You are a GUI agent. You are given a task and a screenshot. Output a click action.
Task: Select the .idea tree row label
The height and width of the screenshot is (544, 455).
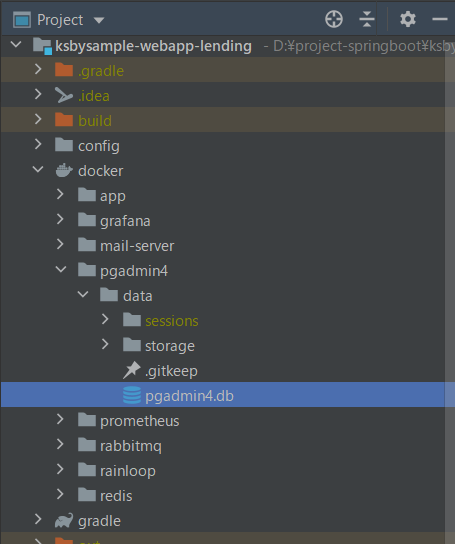pyautogui.click(x=94, y=96)
